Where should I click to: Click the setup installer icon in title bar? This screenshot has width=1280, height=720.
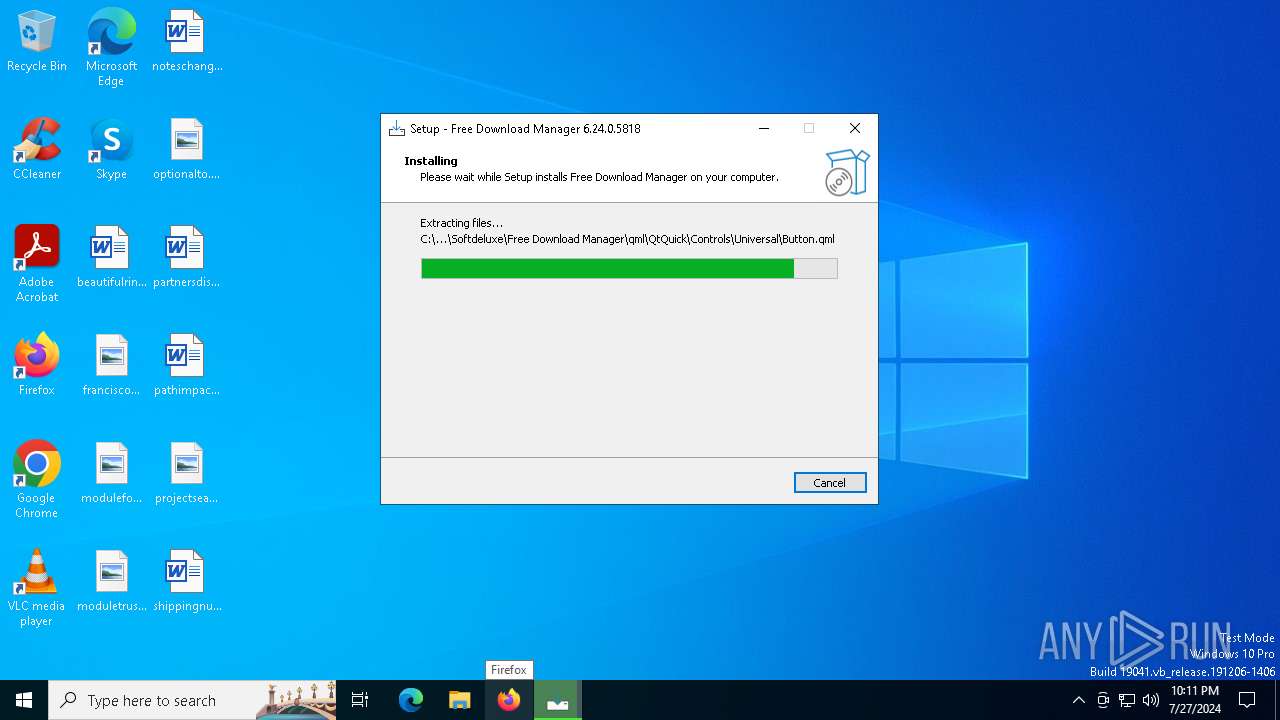point(397,128)
